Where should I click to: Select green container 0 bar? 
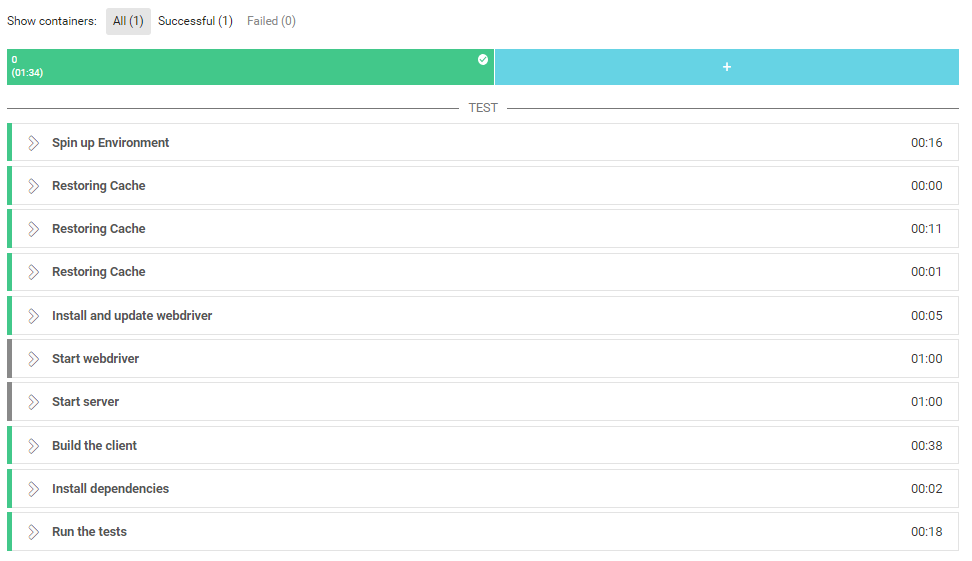coord(250,67)
